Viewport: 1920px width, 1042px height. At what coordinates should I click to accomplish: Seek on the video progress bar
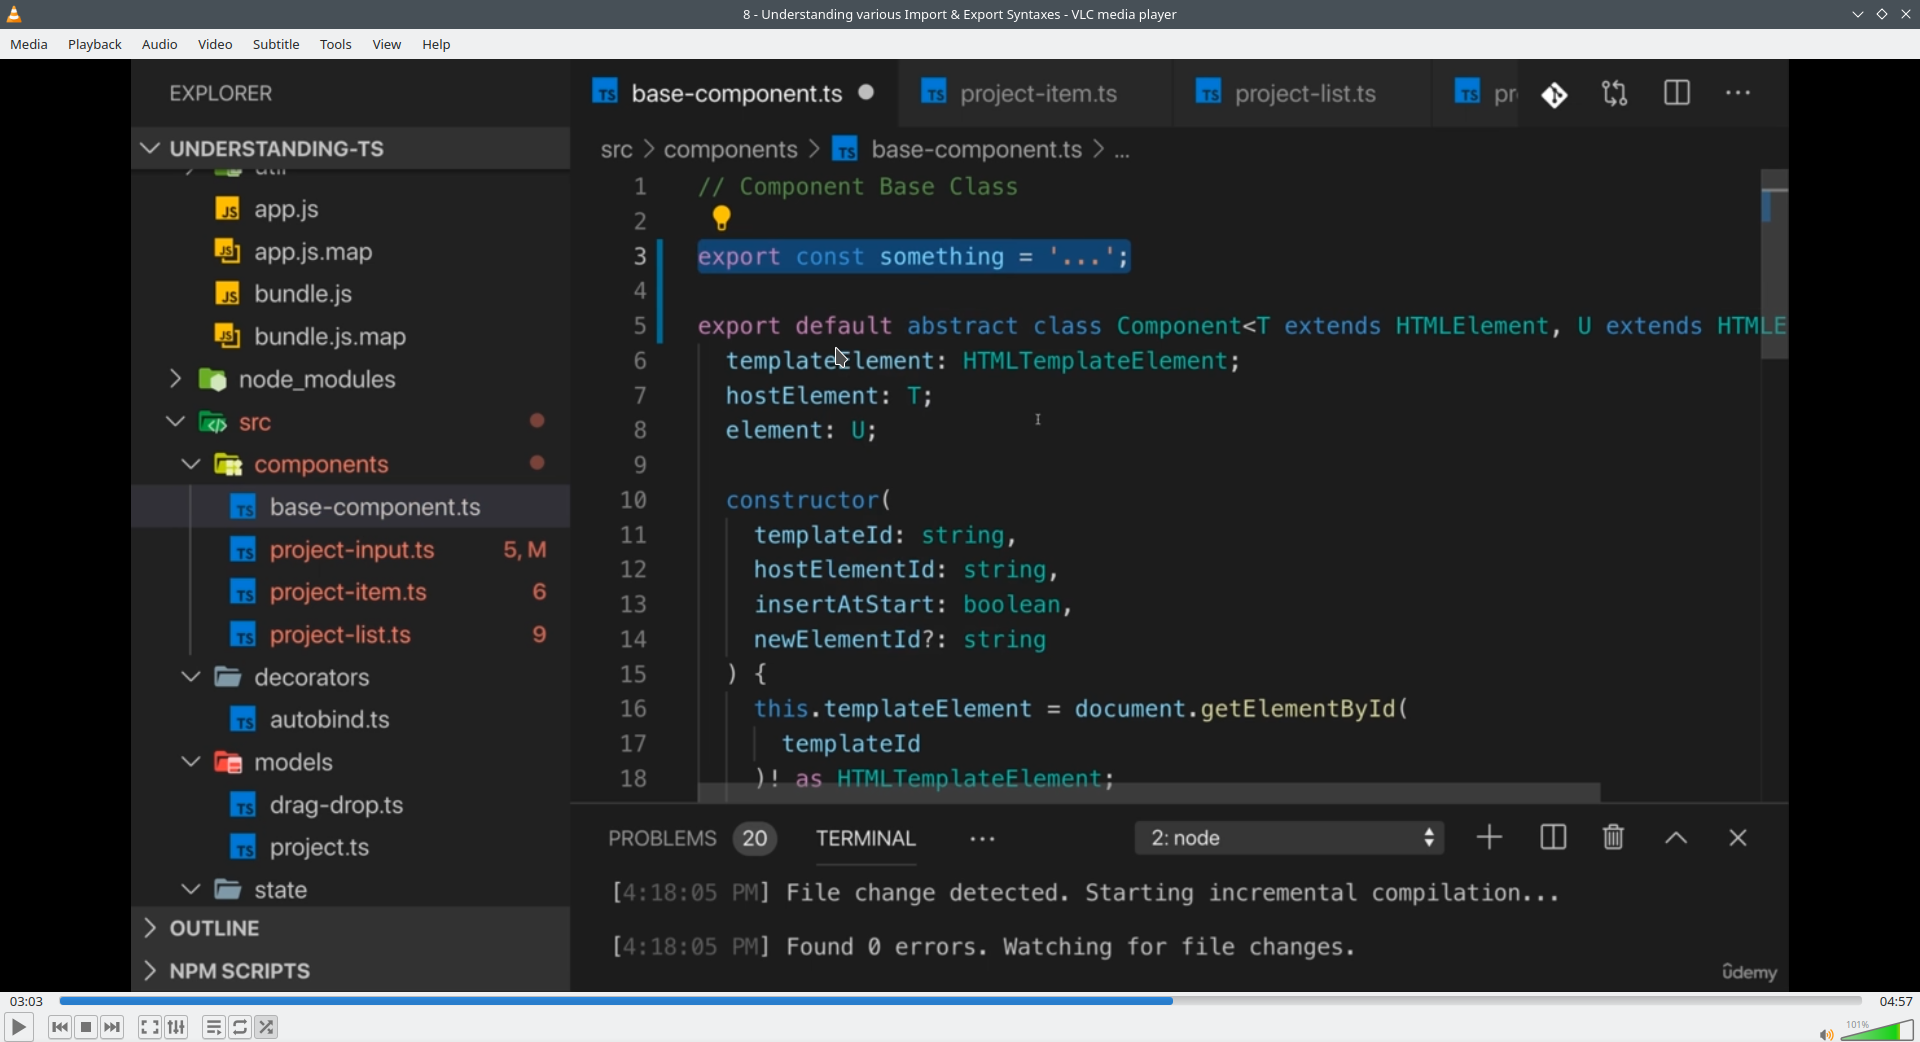960,1001
